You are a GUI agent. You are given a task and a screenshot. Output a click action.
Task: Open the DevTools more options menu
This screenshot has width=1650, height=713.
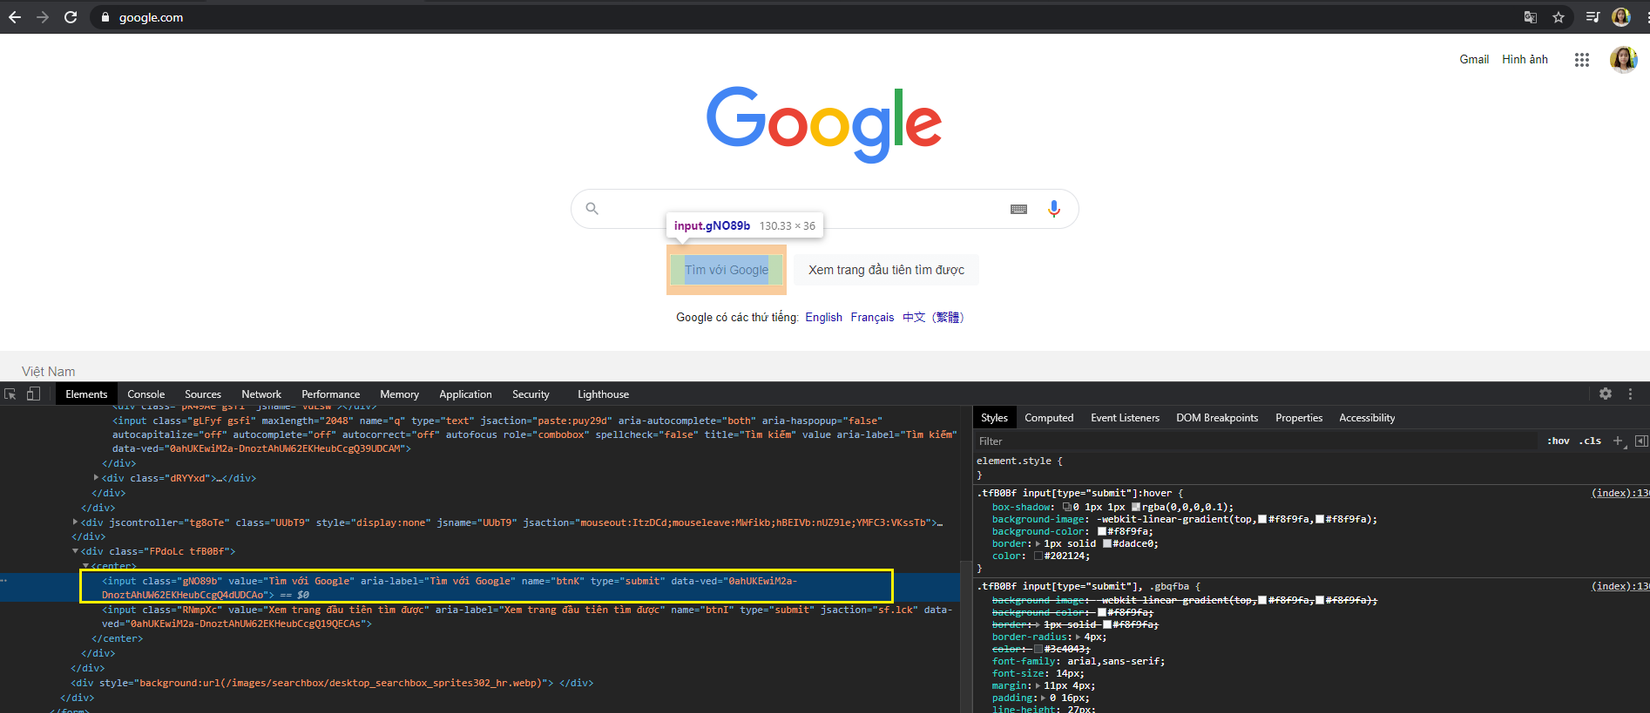tap(1630, 394)
